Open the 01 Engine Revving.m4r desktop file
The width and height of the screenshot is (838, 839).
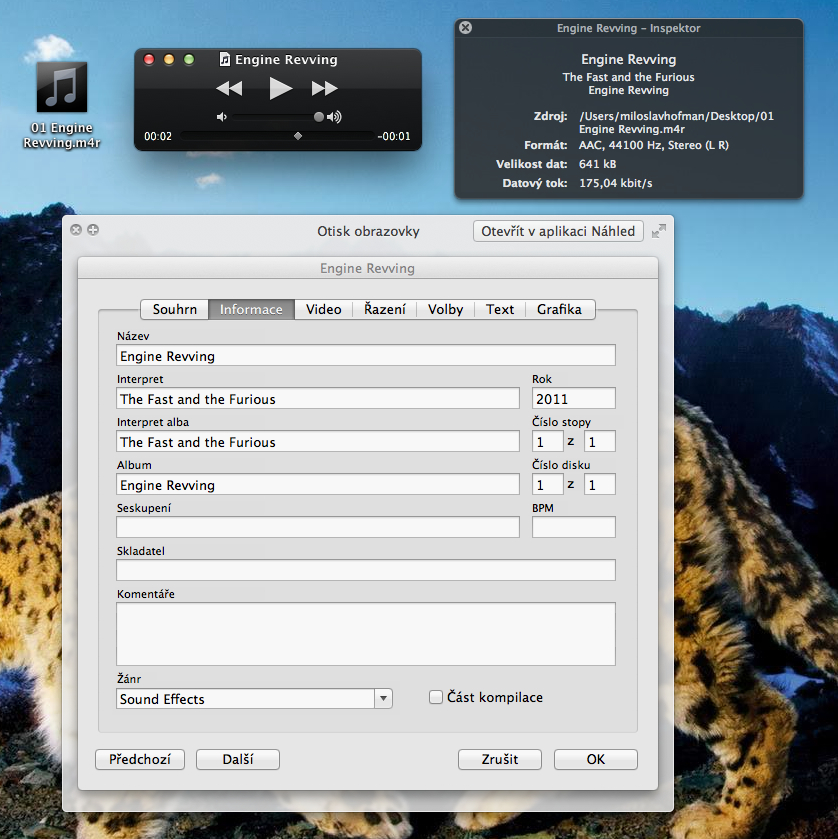click(62, 88)
